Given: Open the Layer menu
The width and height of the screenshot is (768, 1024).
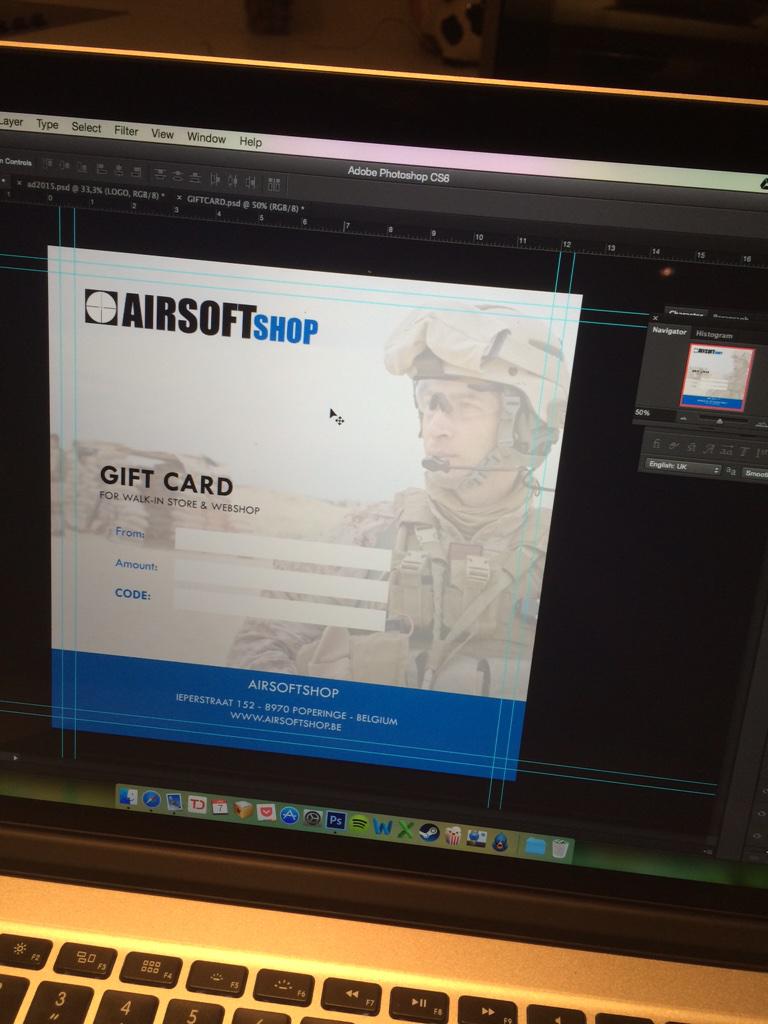Looking at the screenshot, I should coord(10,121).
